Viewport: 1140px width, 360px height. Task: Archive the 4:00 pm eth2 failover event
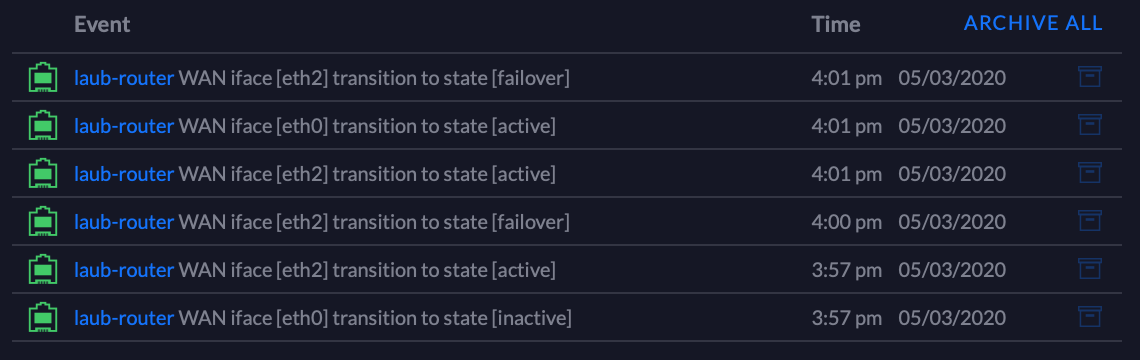(x=1089, y=220)
